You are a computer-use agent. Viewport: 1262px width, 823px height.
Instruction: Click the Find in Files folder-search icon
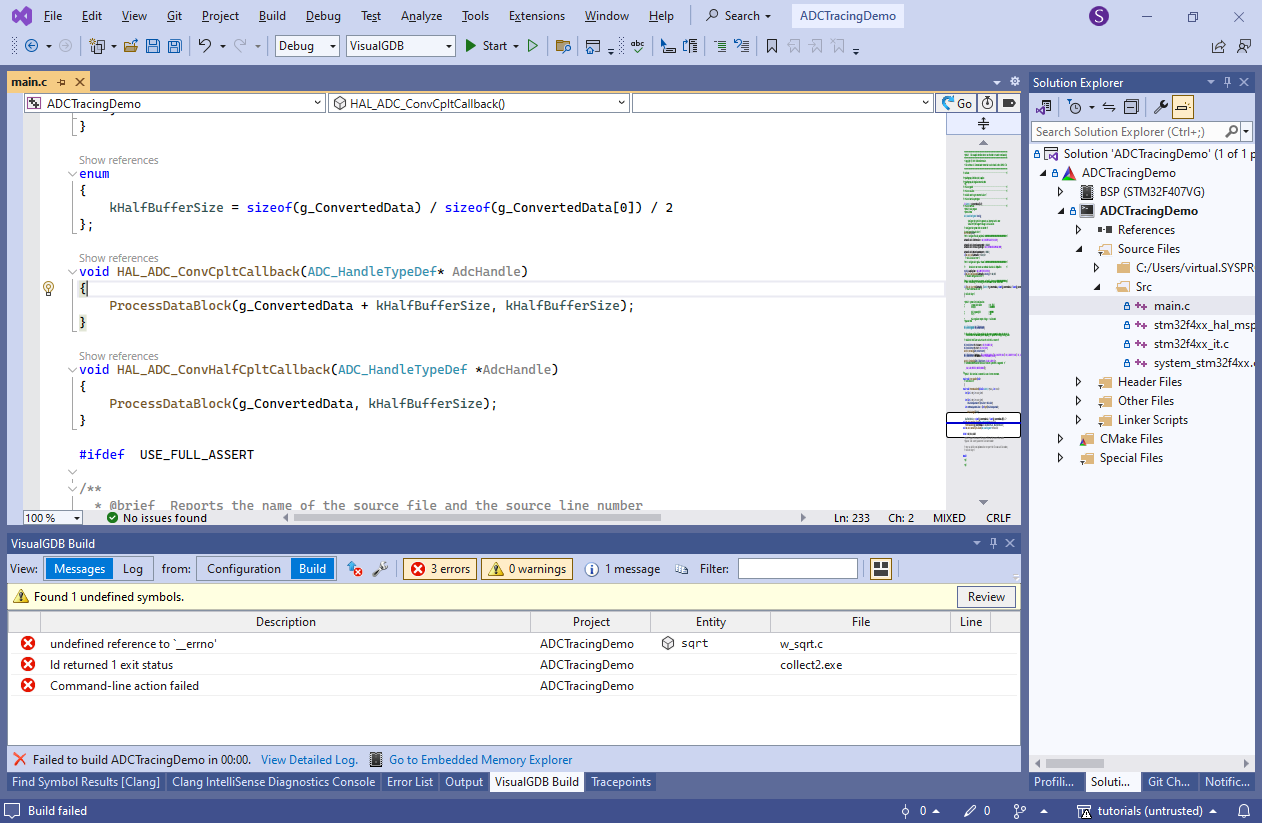[563, 46]
